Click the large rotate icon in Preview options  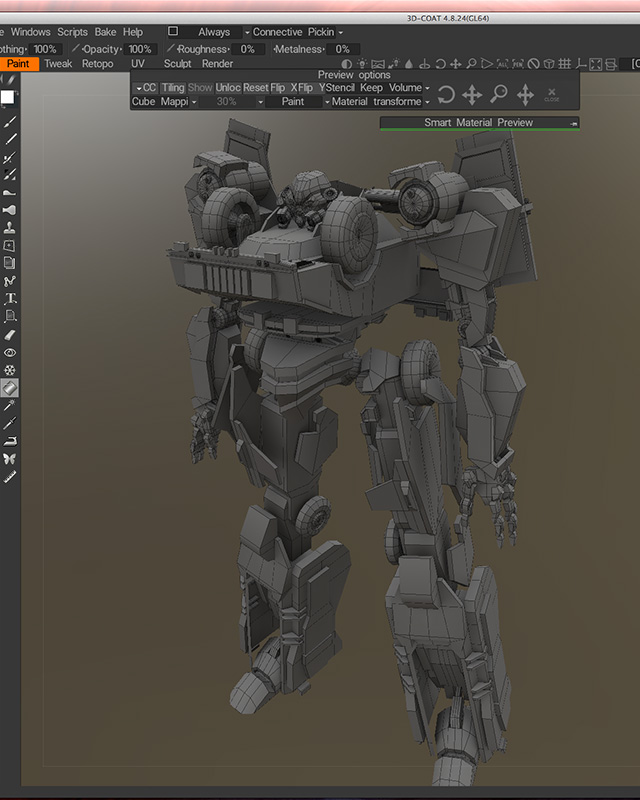[x=446, y=95]
